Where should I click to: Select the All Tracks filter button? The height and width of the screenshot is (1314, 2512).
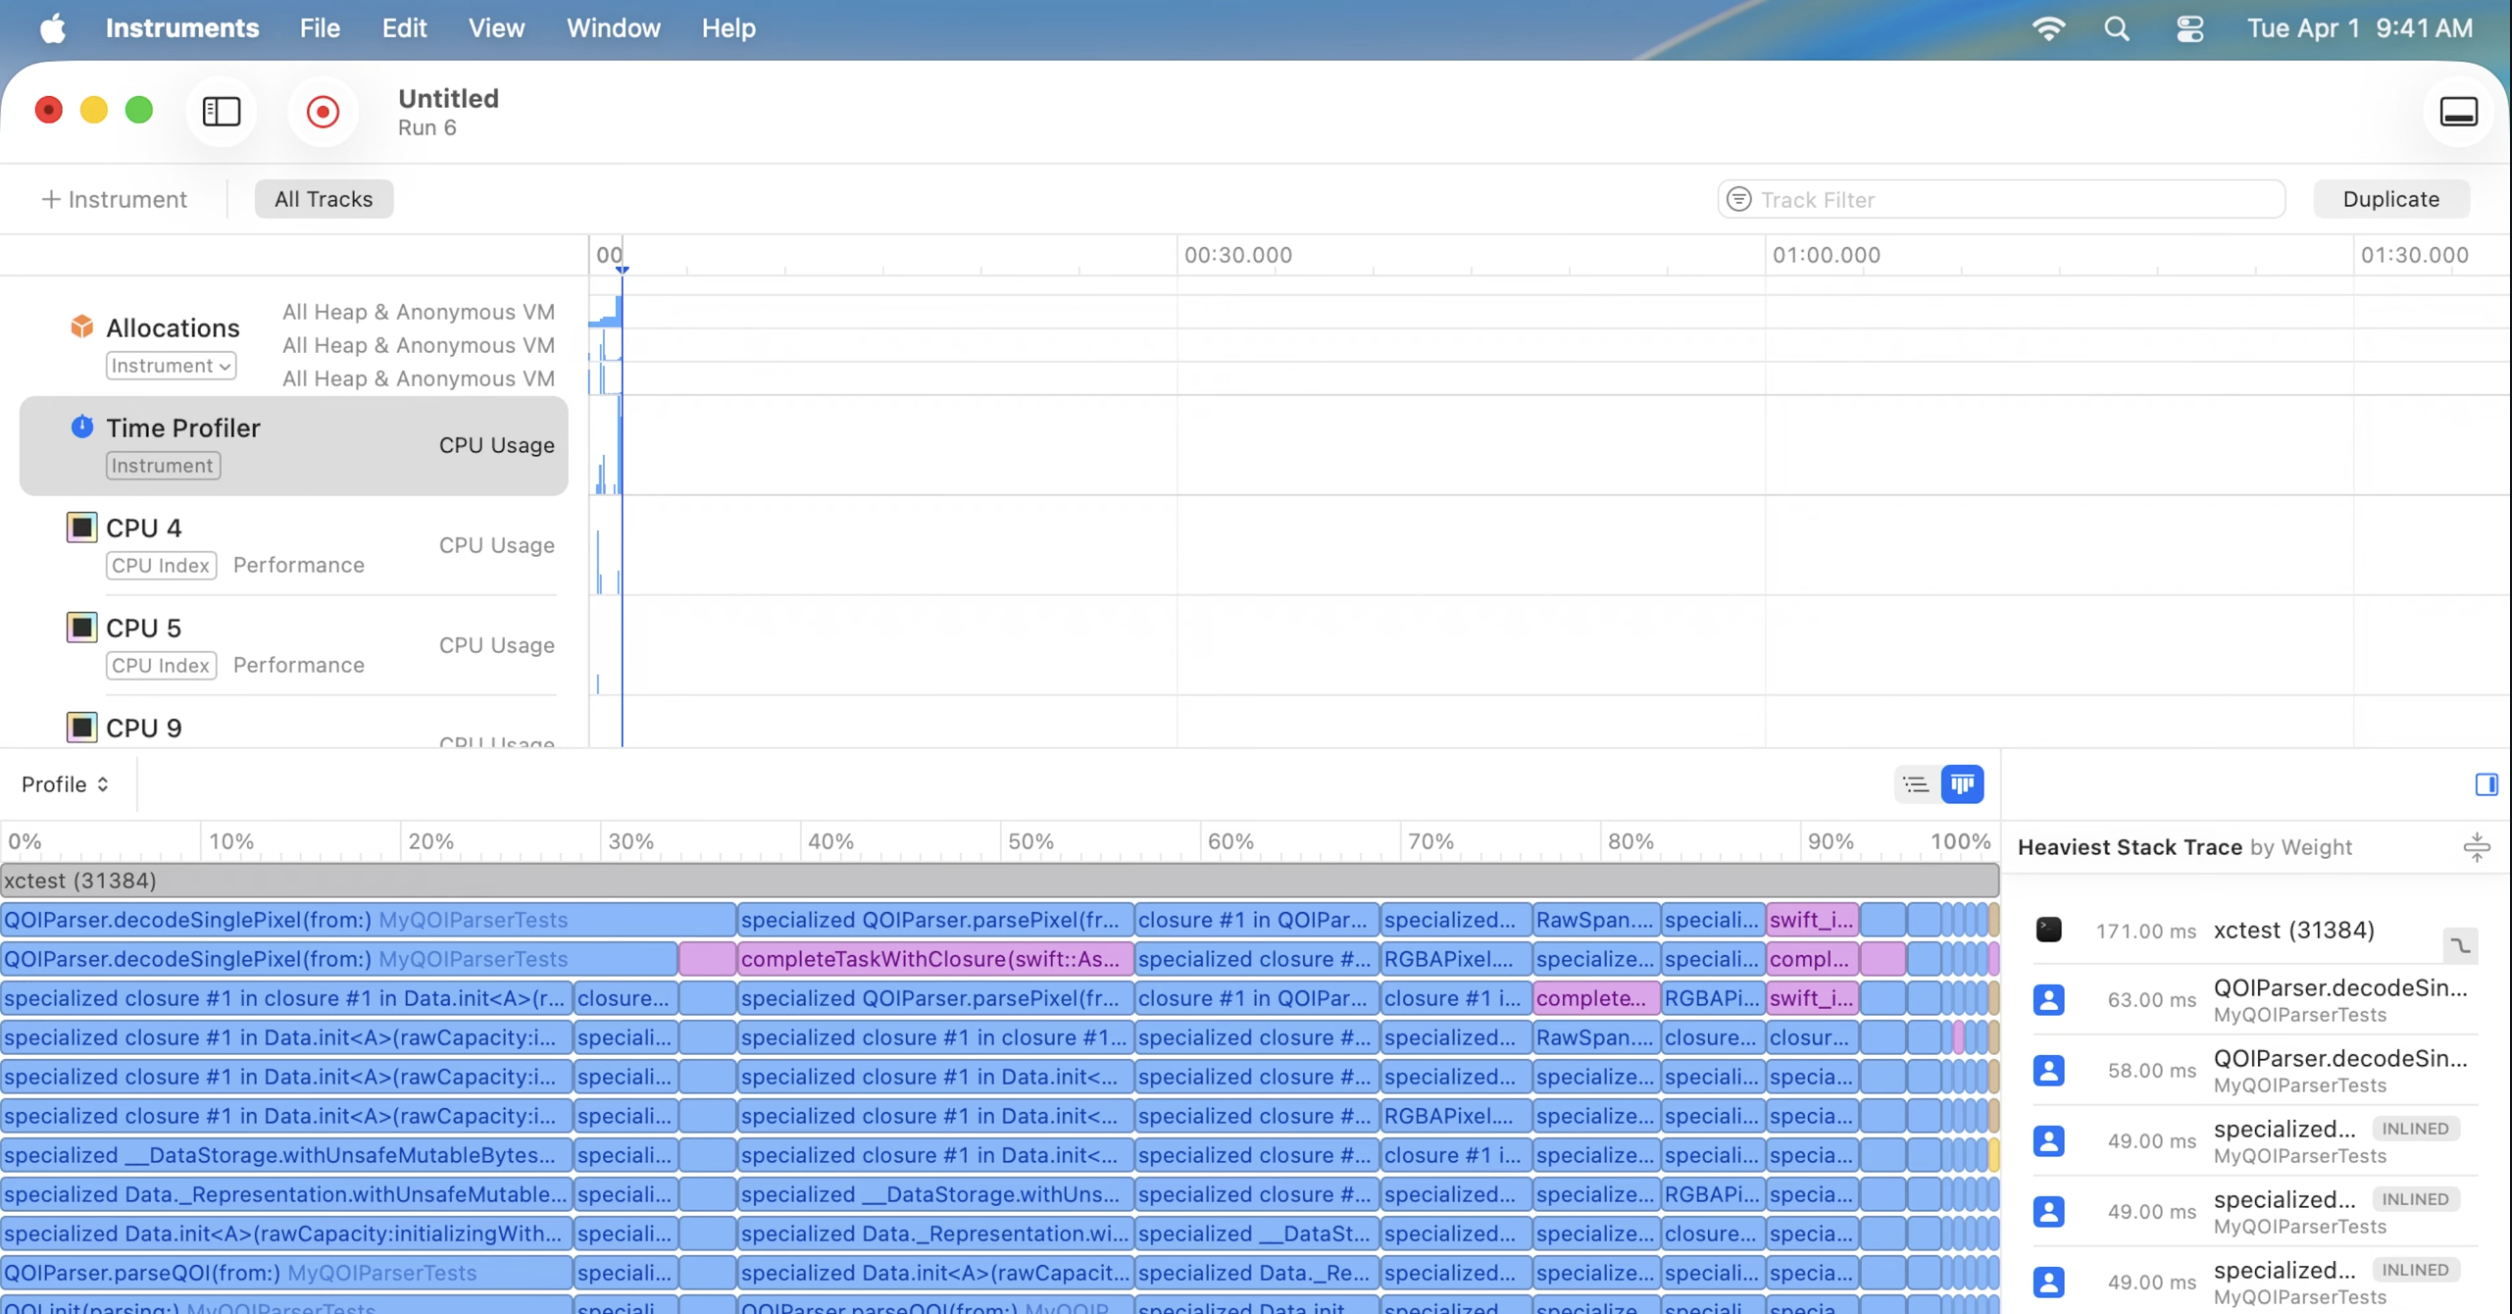[323, 199]
